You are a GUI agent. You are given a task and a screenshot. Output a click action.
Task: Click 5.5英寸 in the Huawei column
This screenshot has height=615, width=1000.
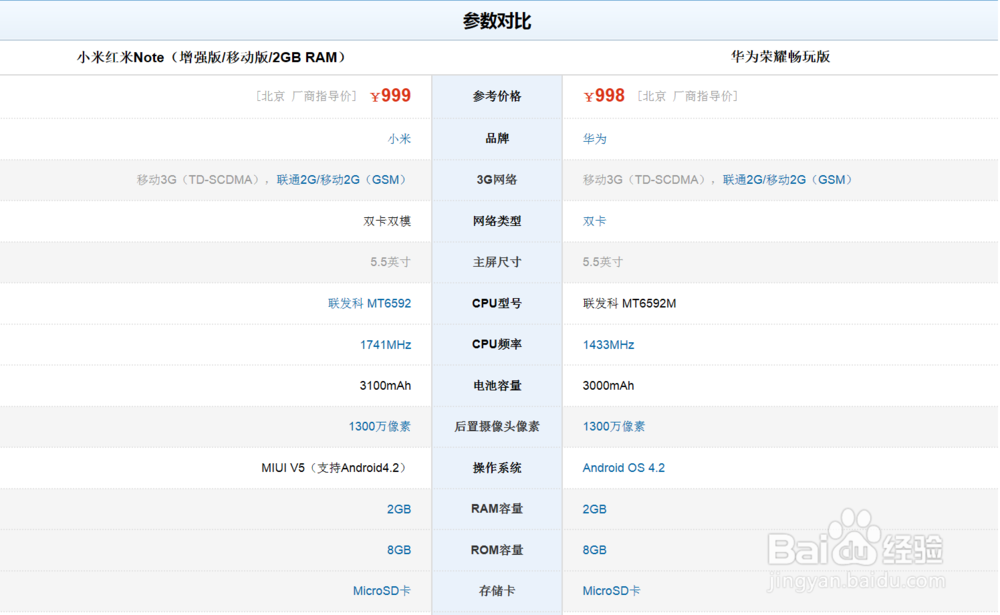click(603, 262)
